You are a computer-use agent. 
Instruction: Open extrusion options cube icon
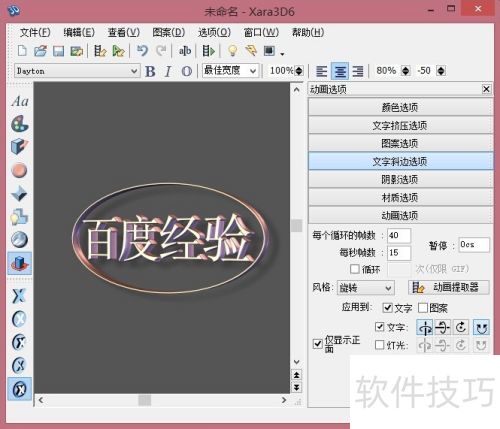coord(20,147)
